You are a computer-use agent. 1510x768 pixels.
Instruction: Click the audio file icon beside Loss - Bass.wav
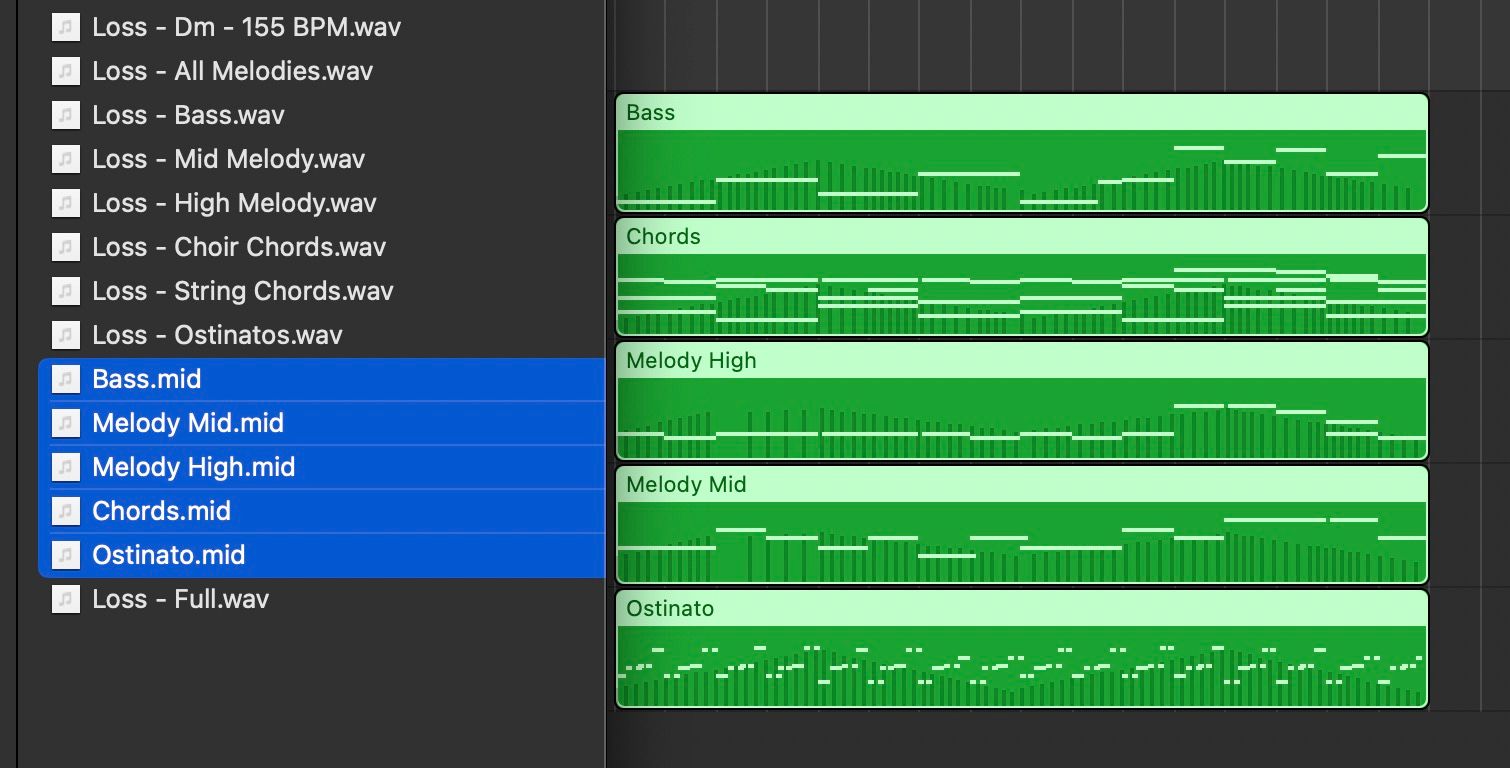click(x=65, y=115)
